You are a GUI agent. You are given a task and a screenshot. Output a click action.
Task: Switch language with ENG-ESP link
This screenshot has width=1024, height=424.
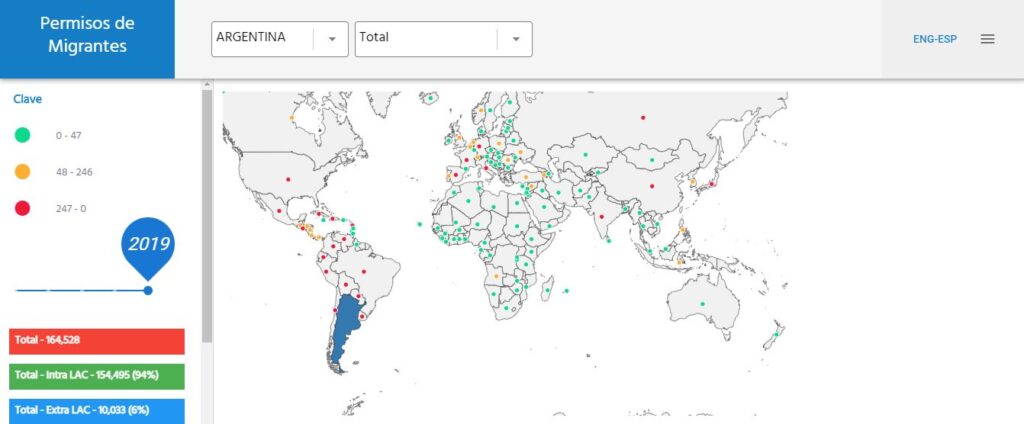933,39
